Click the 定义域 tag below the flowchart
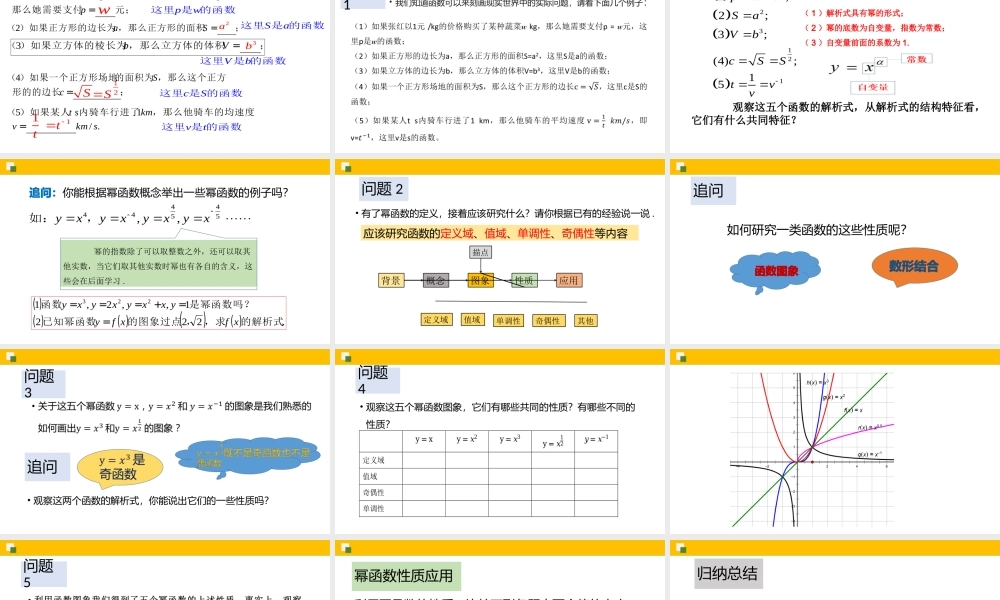The image size is (1000, 600). pos(437,320)
